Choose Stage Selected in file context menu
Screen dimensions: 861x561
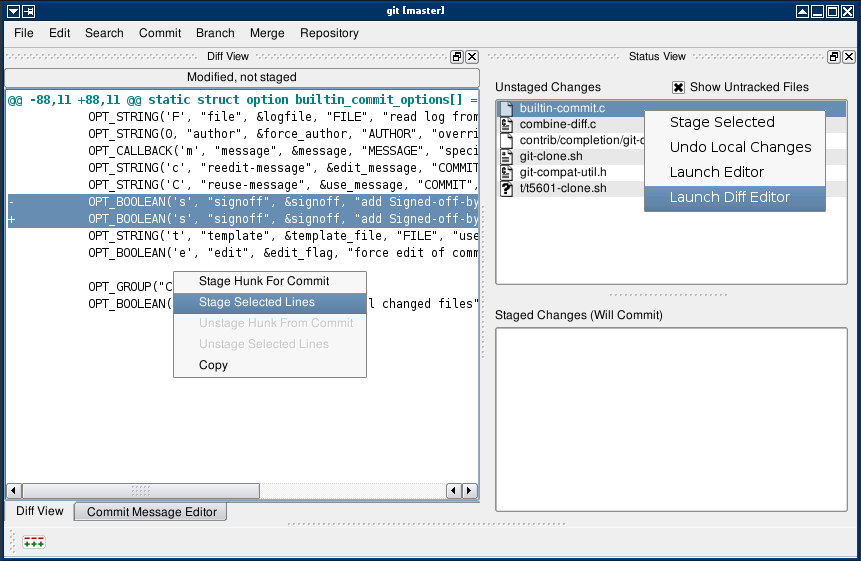tap(735, 122)
